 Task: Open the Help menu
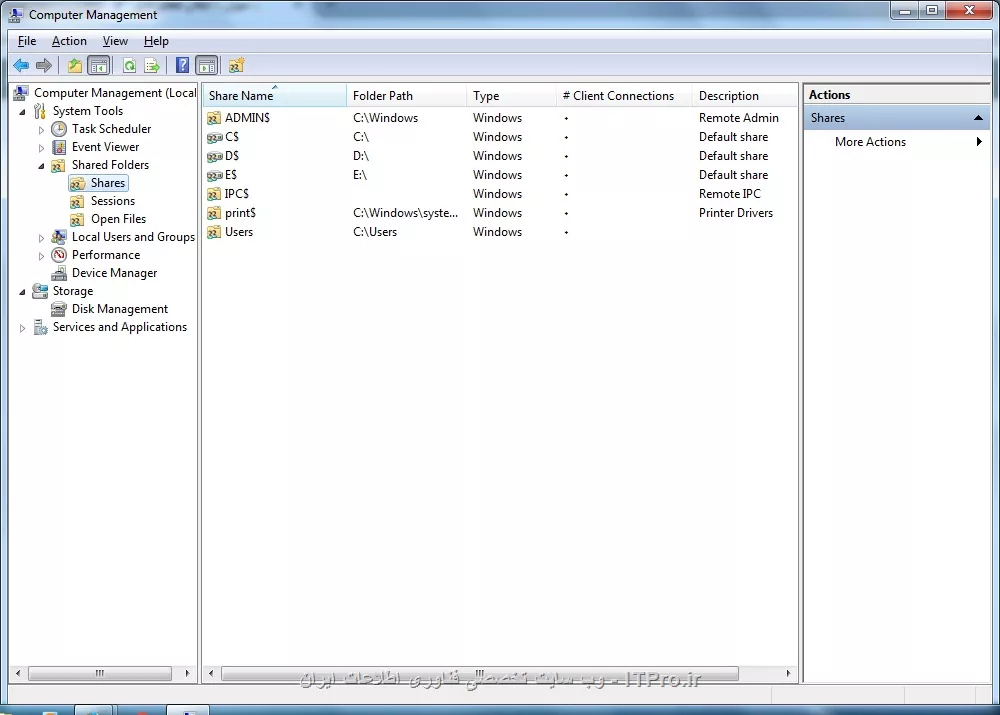pos(156,41)
